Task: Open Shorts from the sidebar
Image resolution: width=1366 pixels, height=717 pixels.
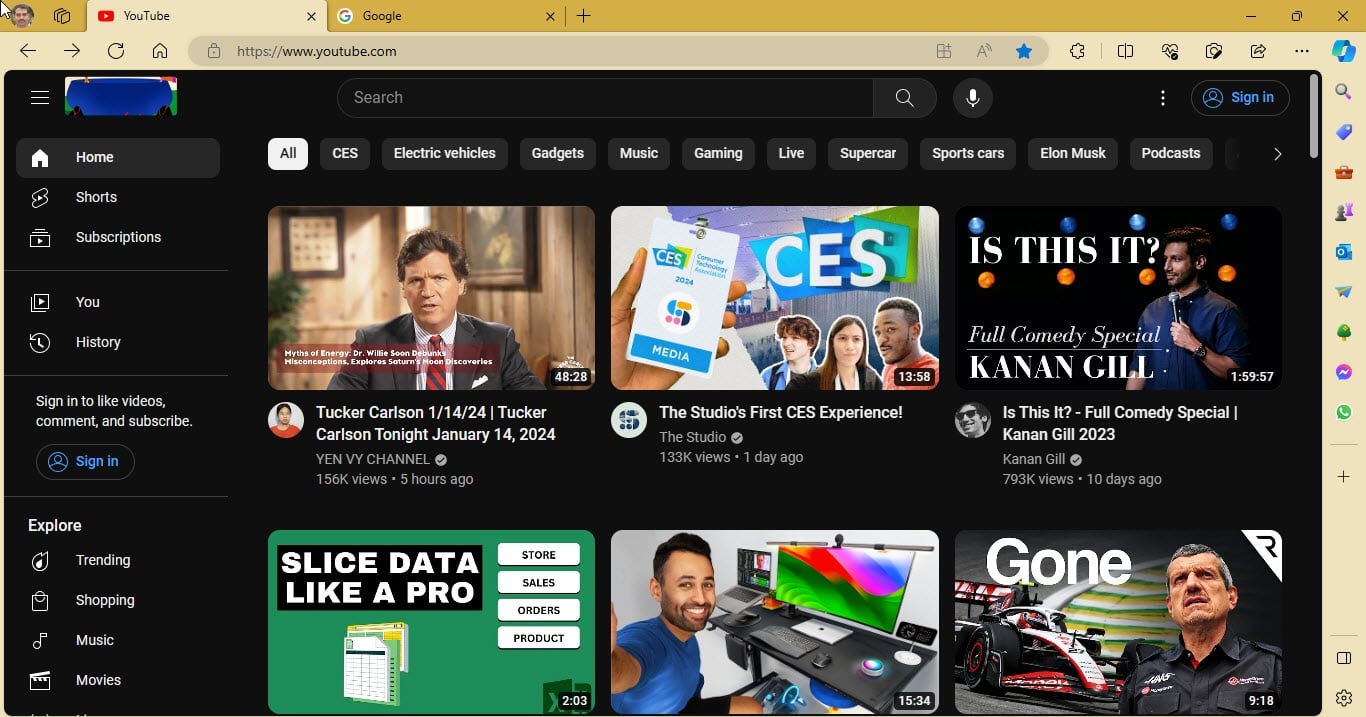Action: click(118, 198)
